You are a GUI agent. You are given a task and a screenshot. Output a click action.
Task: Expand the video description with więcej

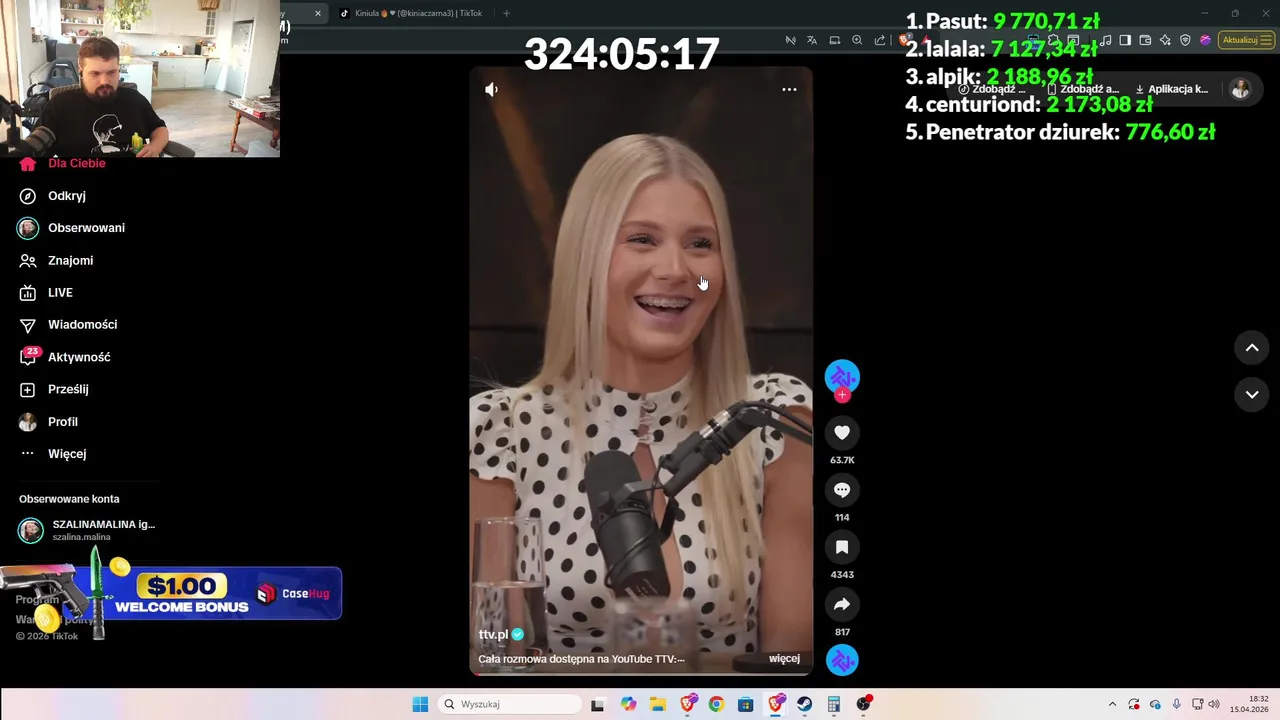coord(784,659)
